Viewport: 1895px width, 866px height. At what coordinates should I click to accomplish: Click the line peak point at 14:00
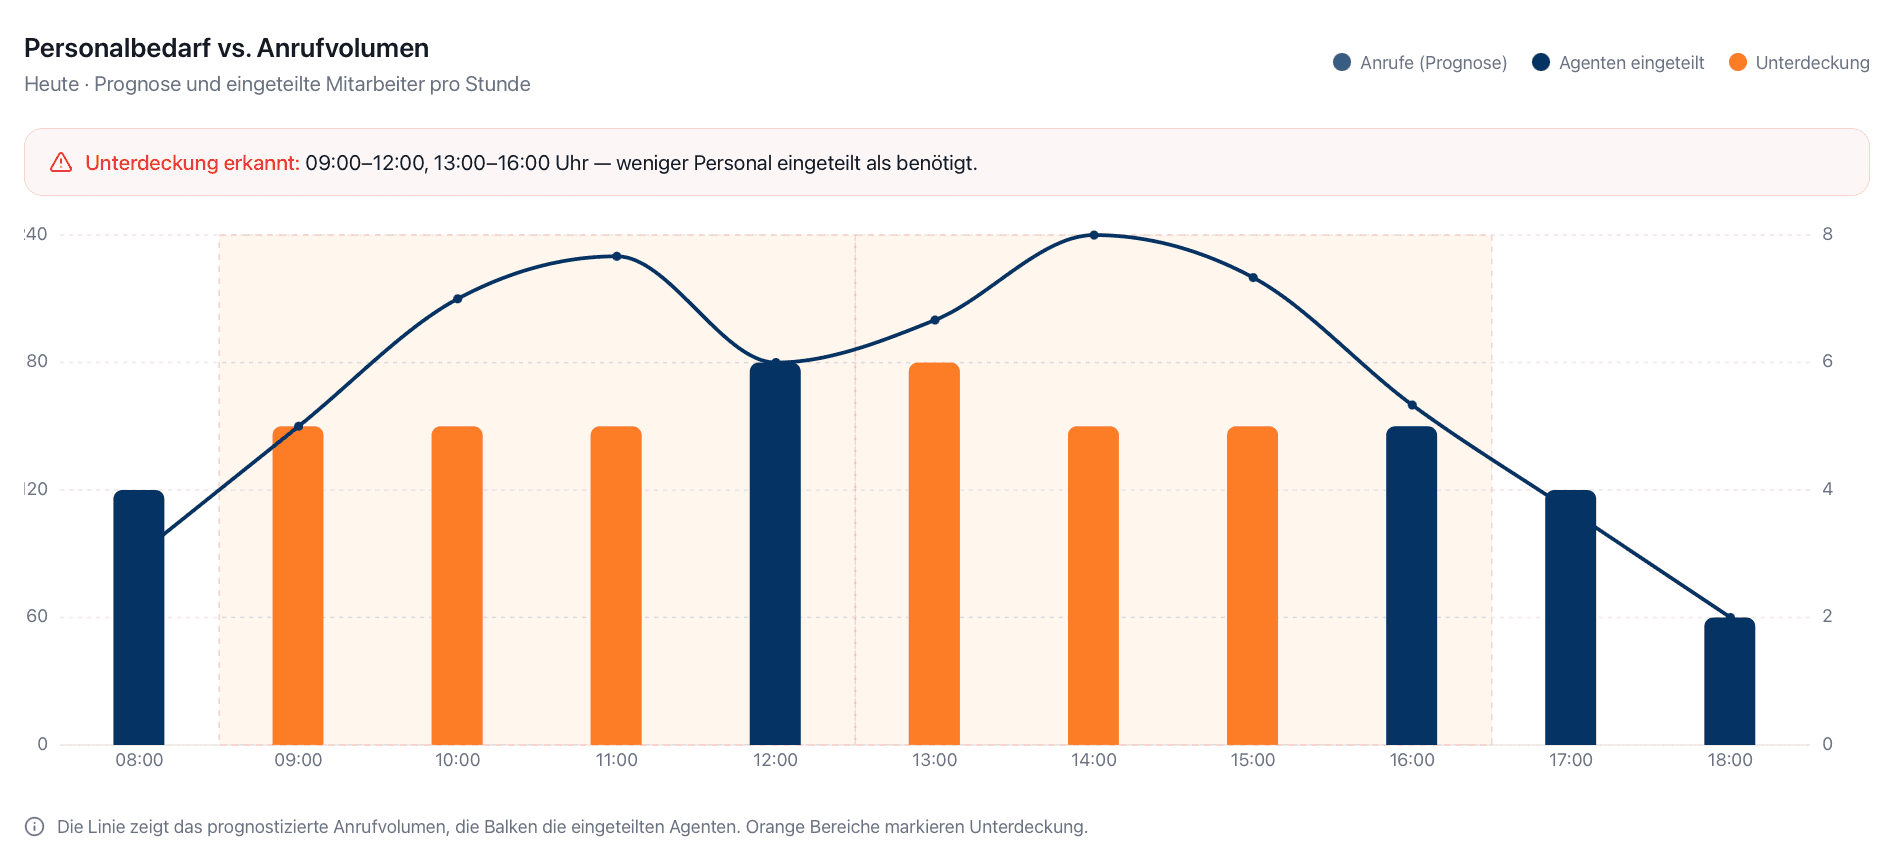[1094, 235]
